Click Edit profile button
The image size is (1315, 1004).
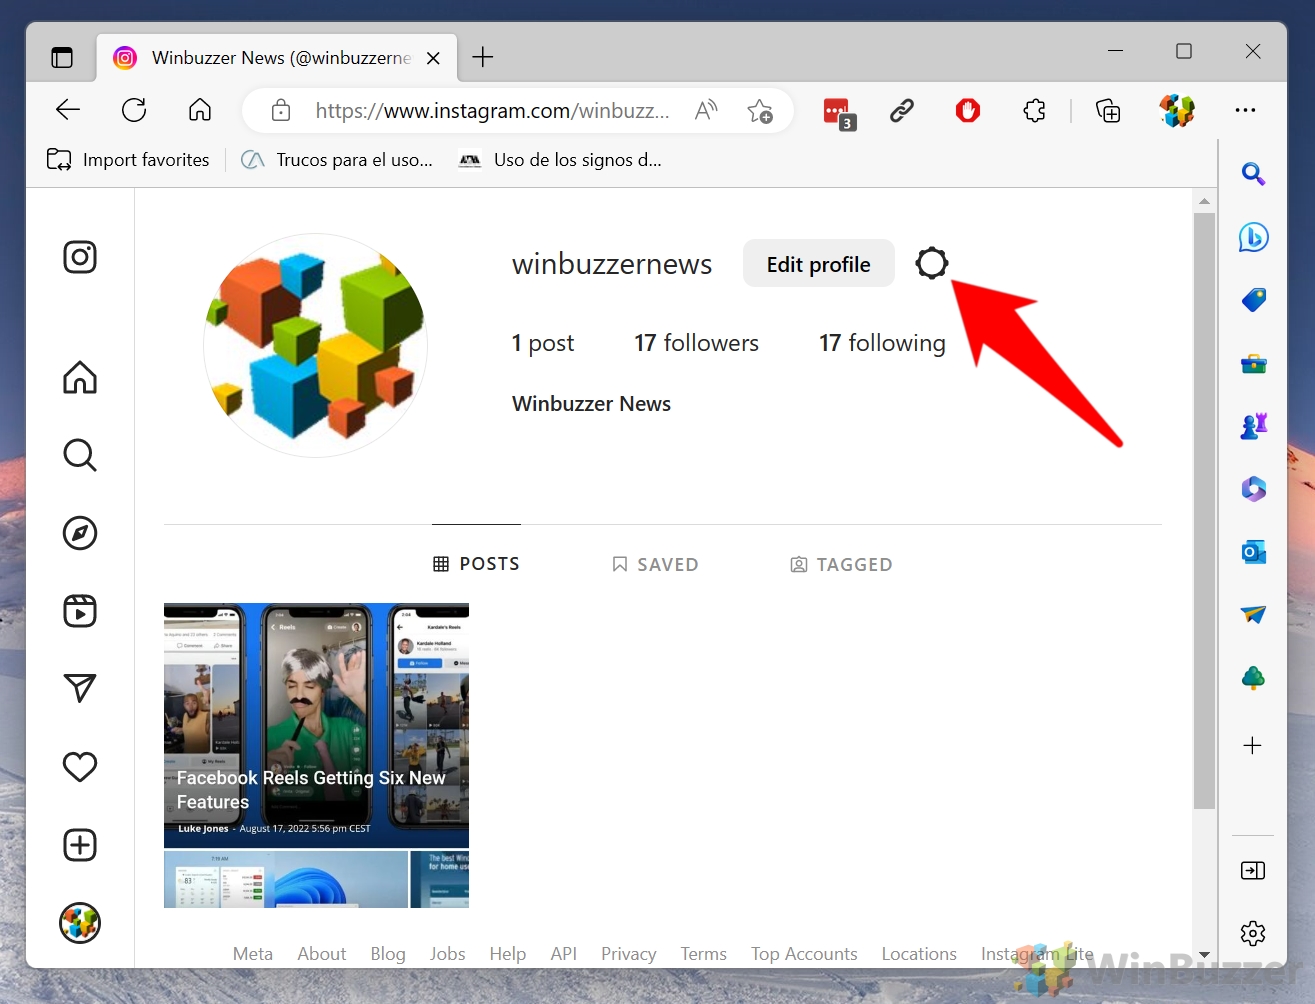pos(818,264)
